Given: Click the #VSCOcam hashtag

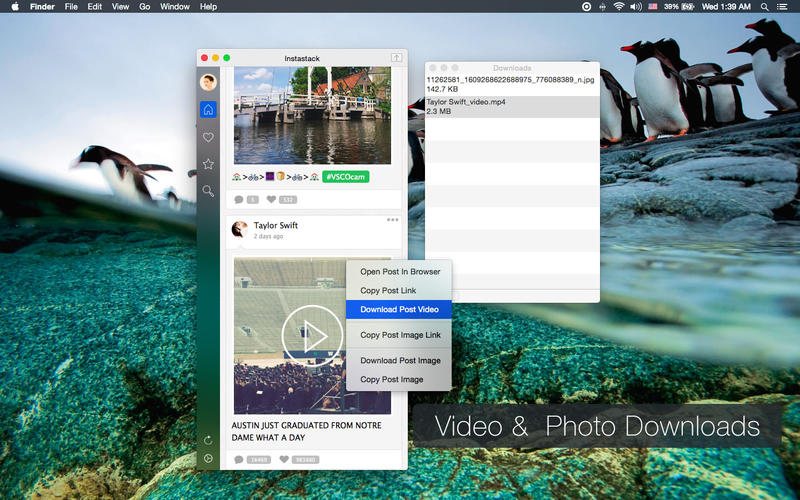Looking at the screenshot, I should coord(346,177).
